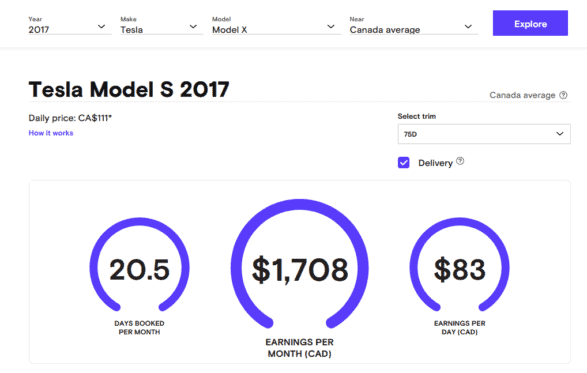Click the Delivery info question mark icon
587x373 pixels.
pos(460,161)
